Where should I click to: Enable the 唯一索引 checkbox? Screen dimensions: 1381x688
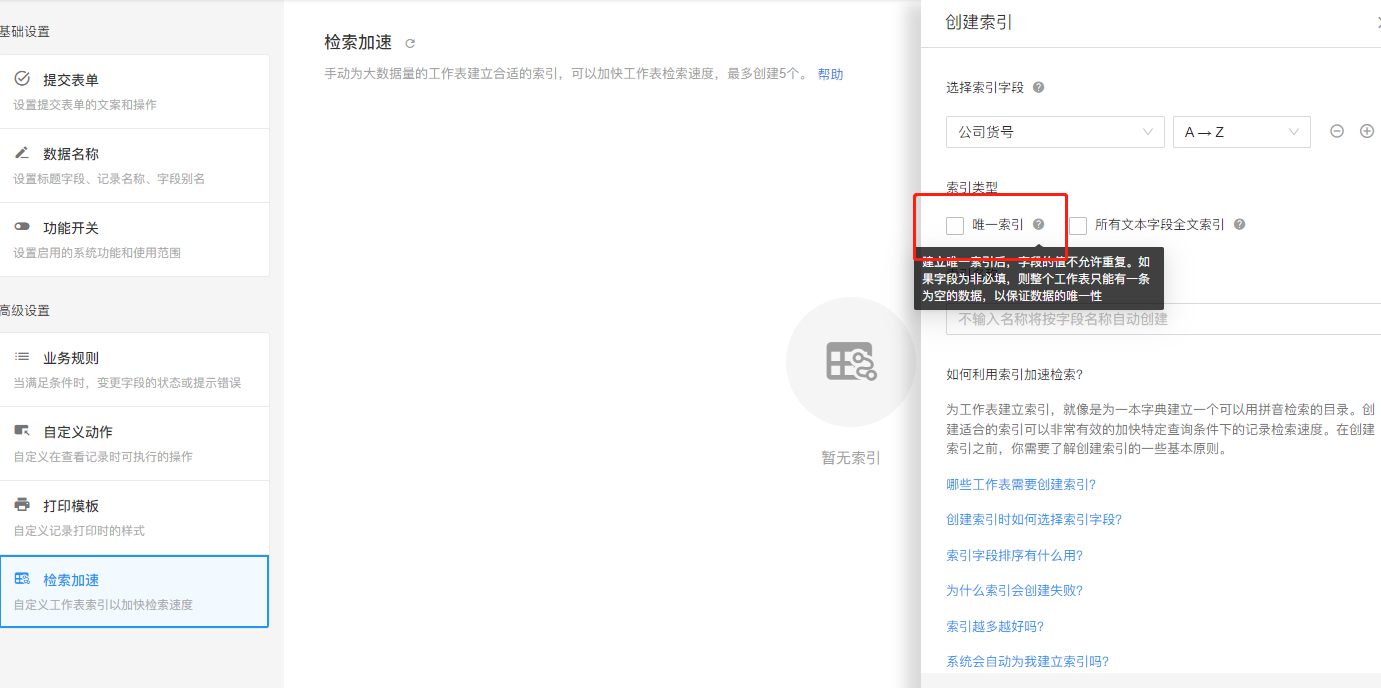coord(955,225)
